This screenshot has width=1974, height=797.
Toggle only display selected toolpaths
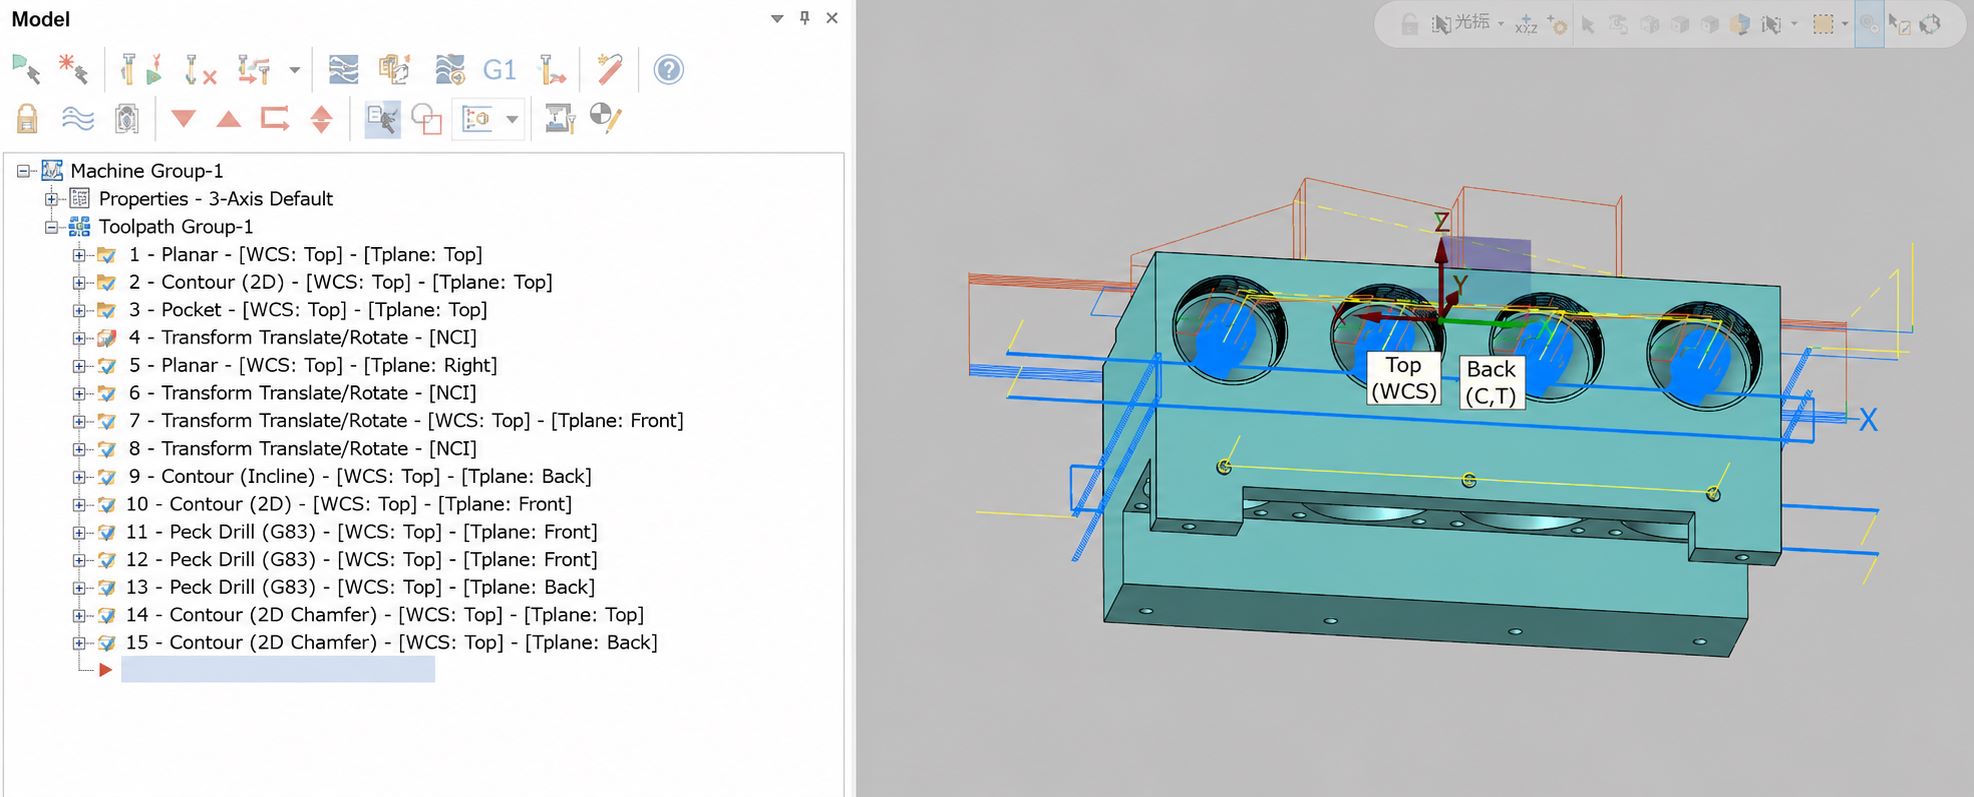382,119
